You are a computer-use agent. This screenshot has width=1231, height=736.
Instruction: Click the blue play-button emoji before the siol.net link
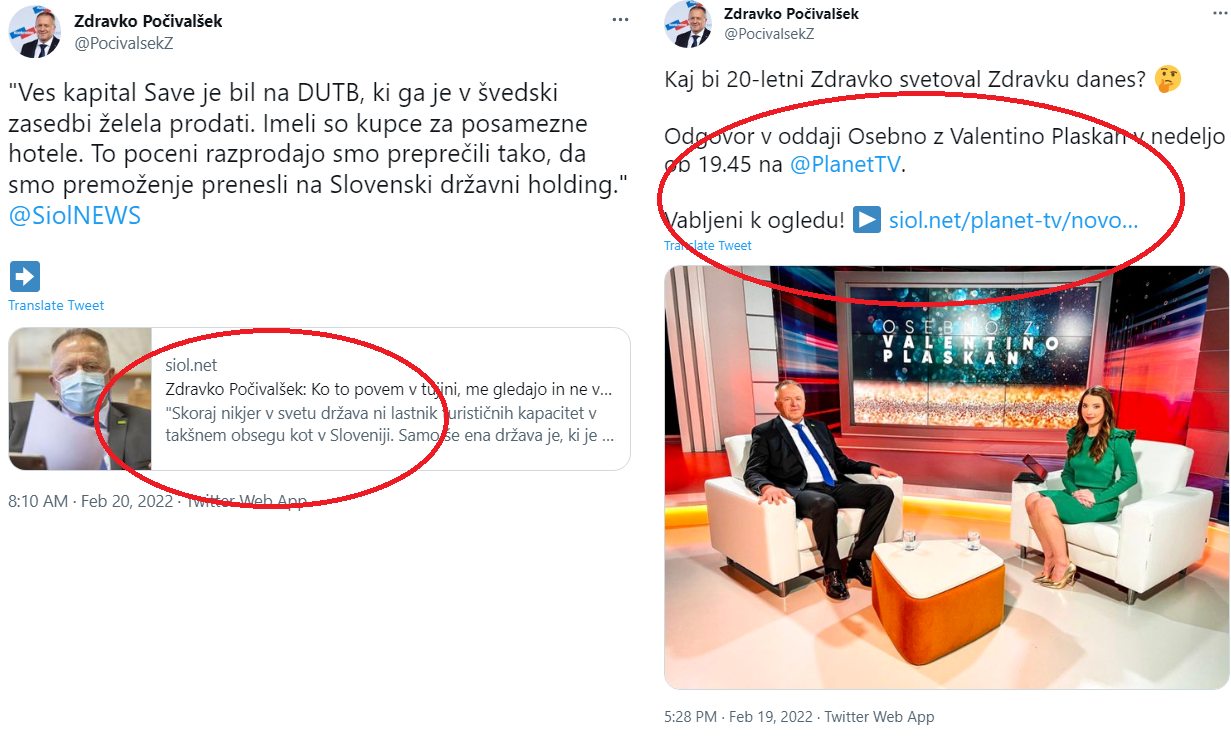pyautogui.click(x=868, y=220)
